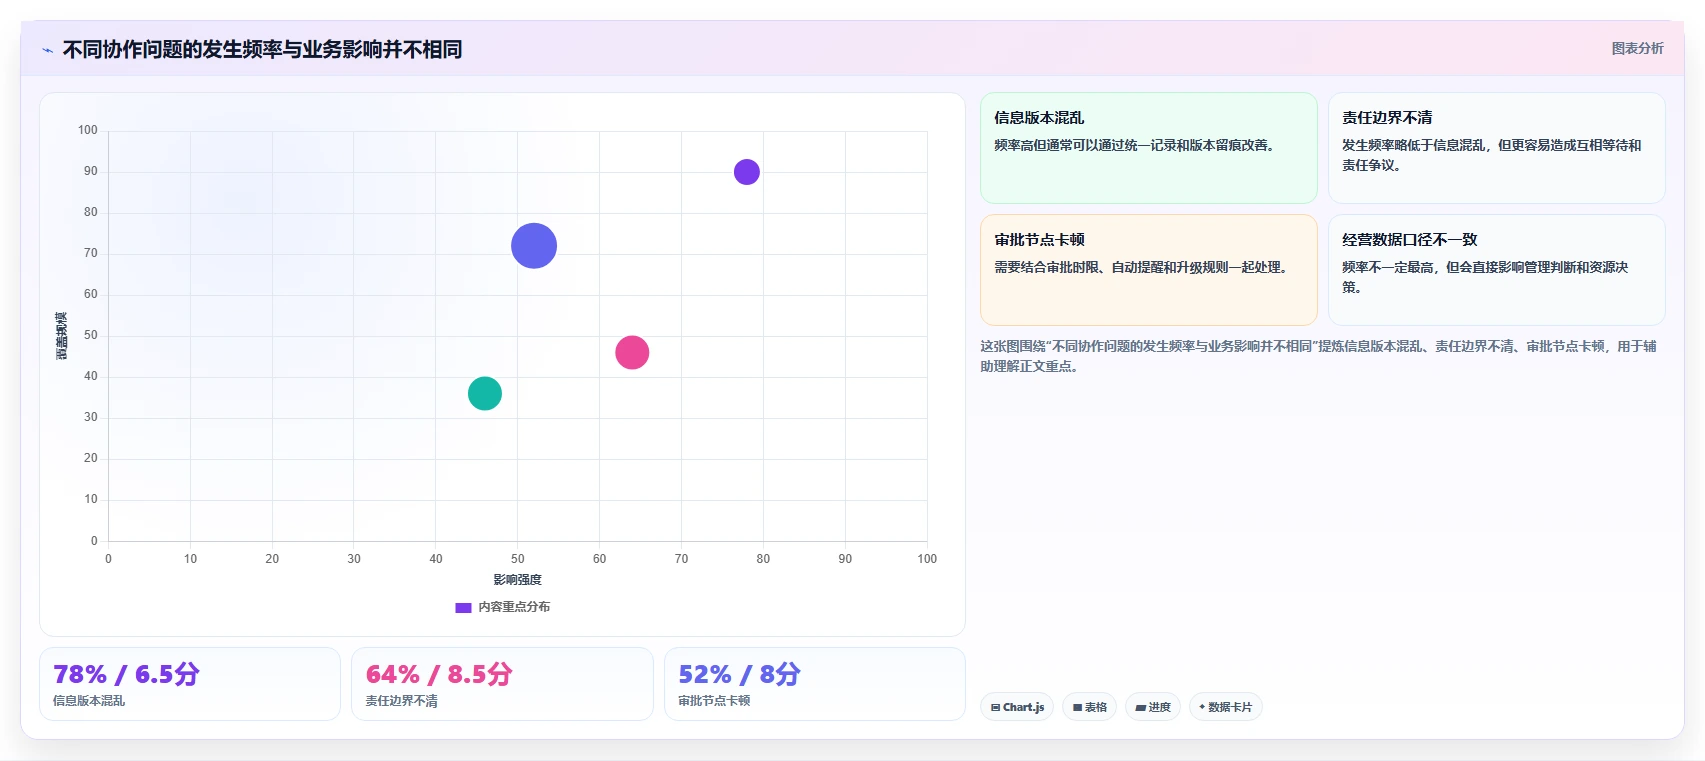Click the 进度 tag chip
The height and width of the screenshot is (761, 1705).
coord(1153,707)
